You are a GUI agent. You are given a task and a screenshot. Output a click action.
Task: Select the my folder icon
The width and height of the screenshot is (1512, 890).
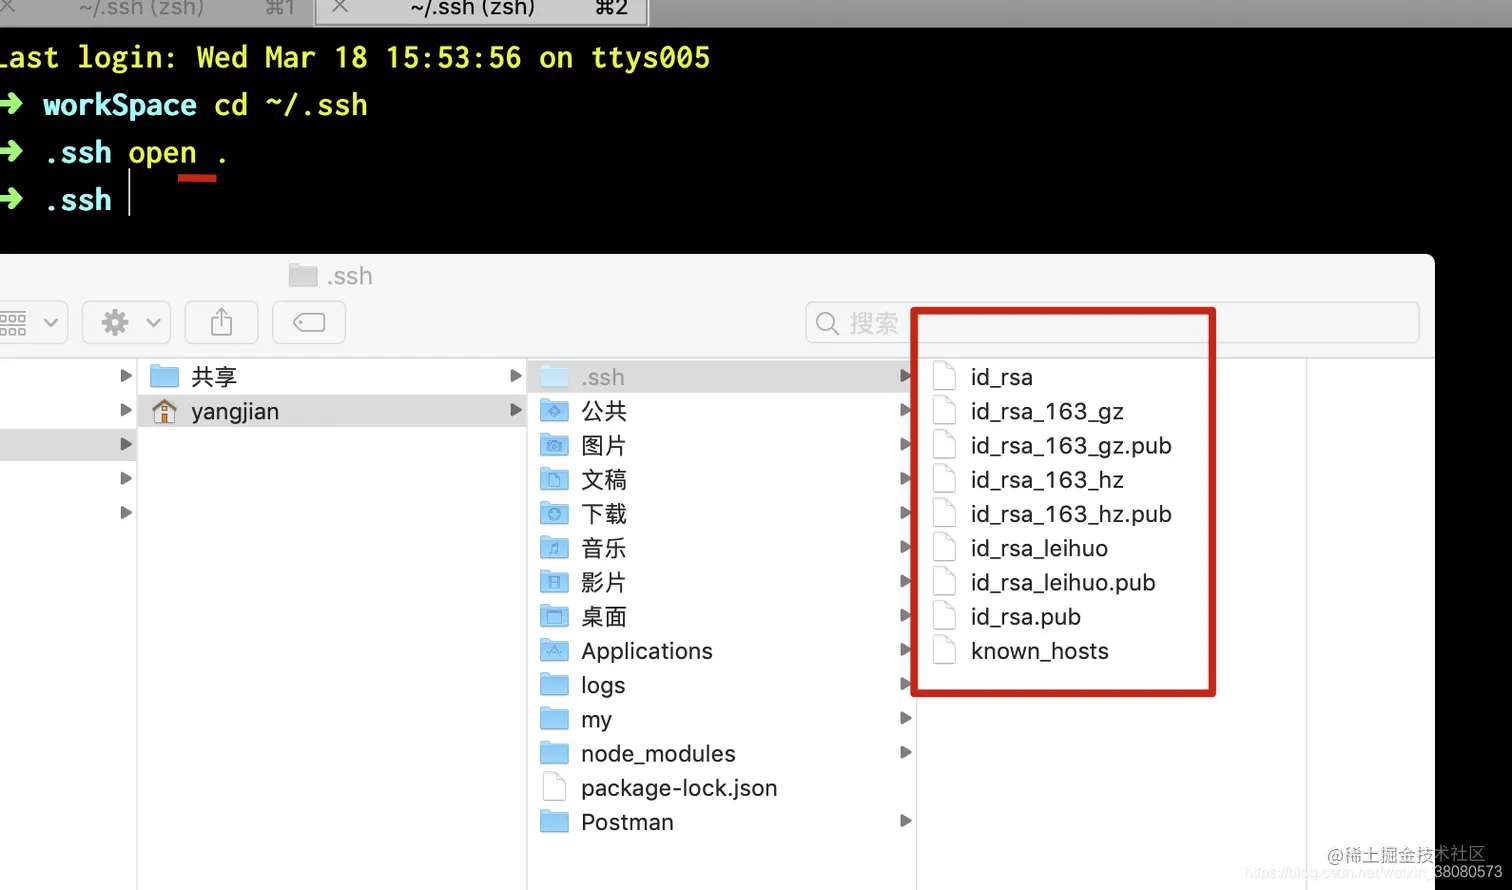point(554,719)
